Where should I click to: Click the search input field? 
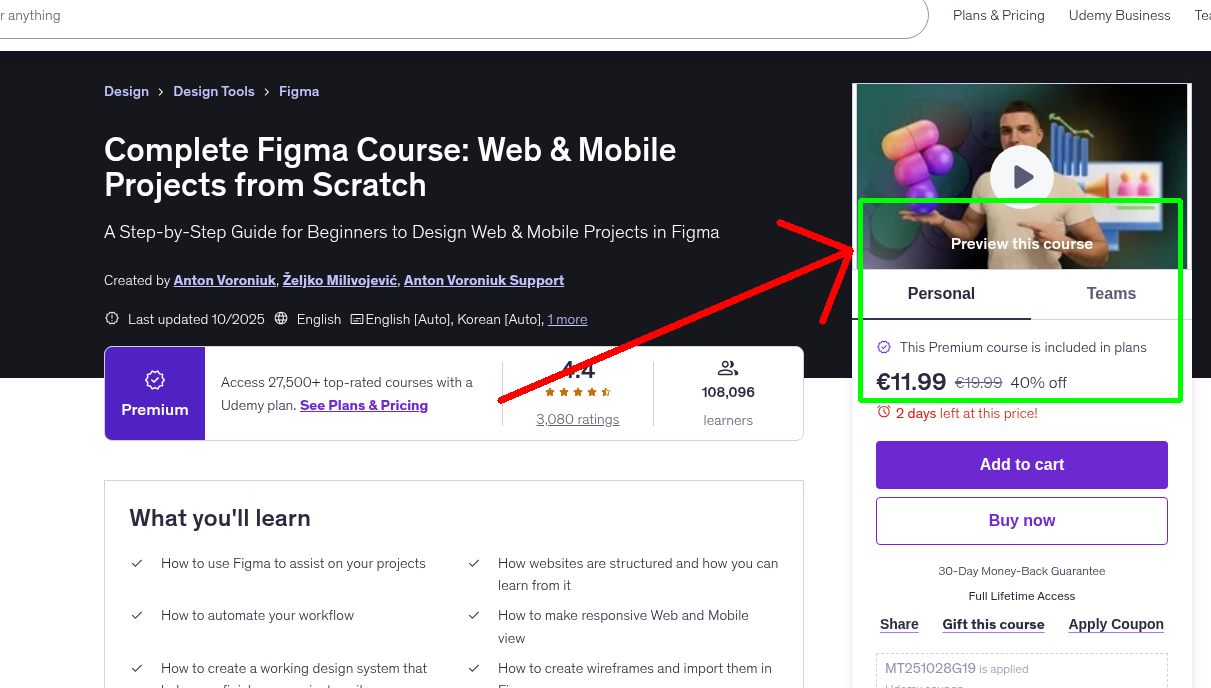(x=400, y=15)
